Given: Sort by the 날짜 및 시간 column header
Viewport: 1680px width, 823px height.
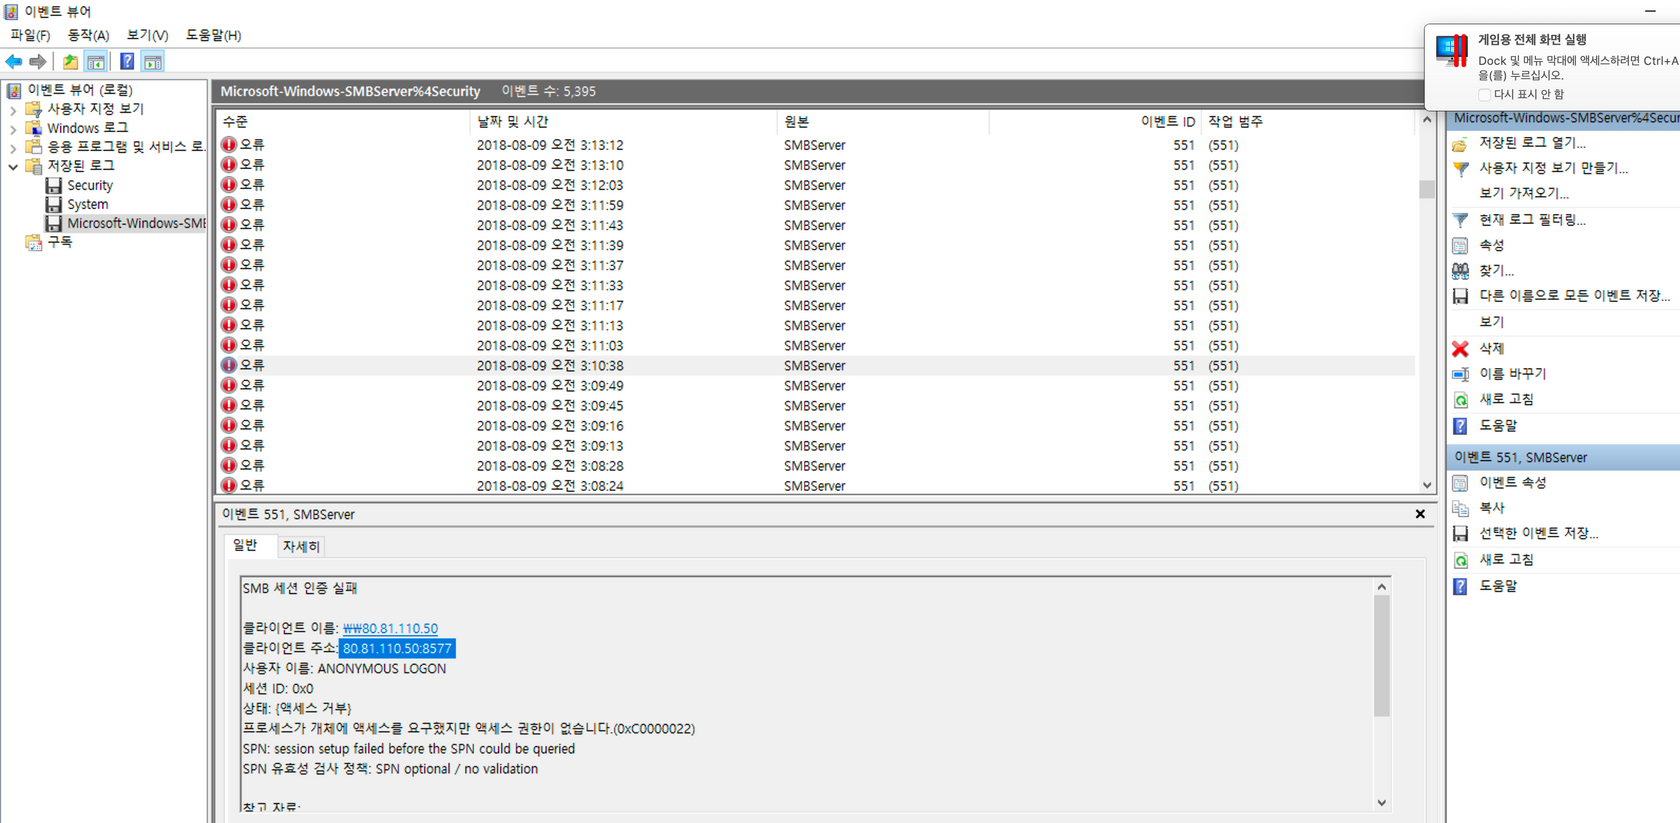Looking at the screenshot, I should (x=623, y=121).
